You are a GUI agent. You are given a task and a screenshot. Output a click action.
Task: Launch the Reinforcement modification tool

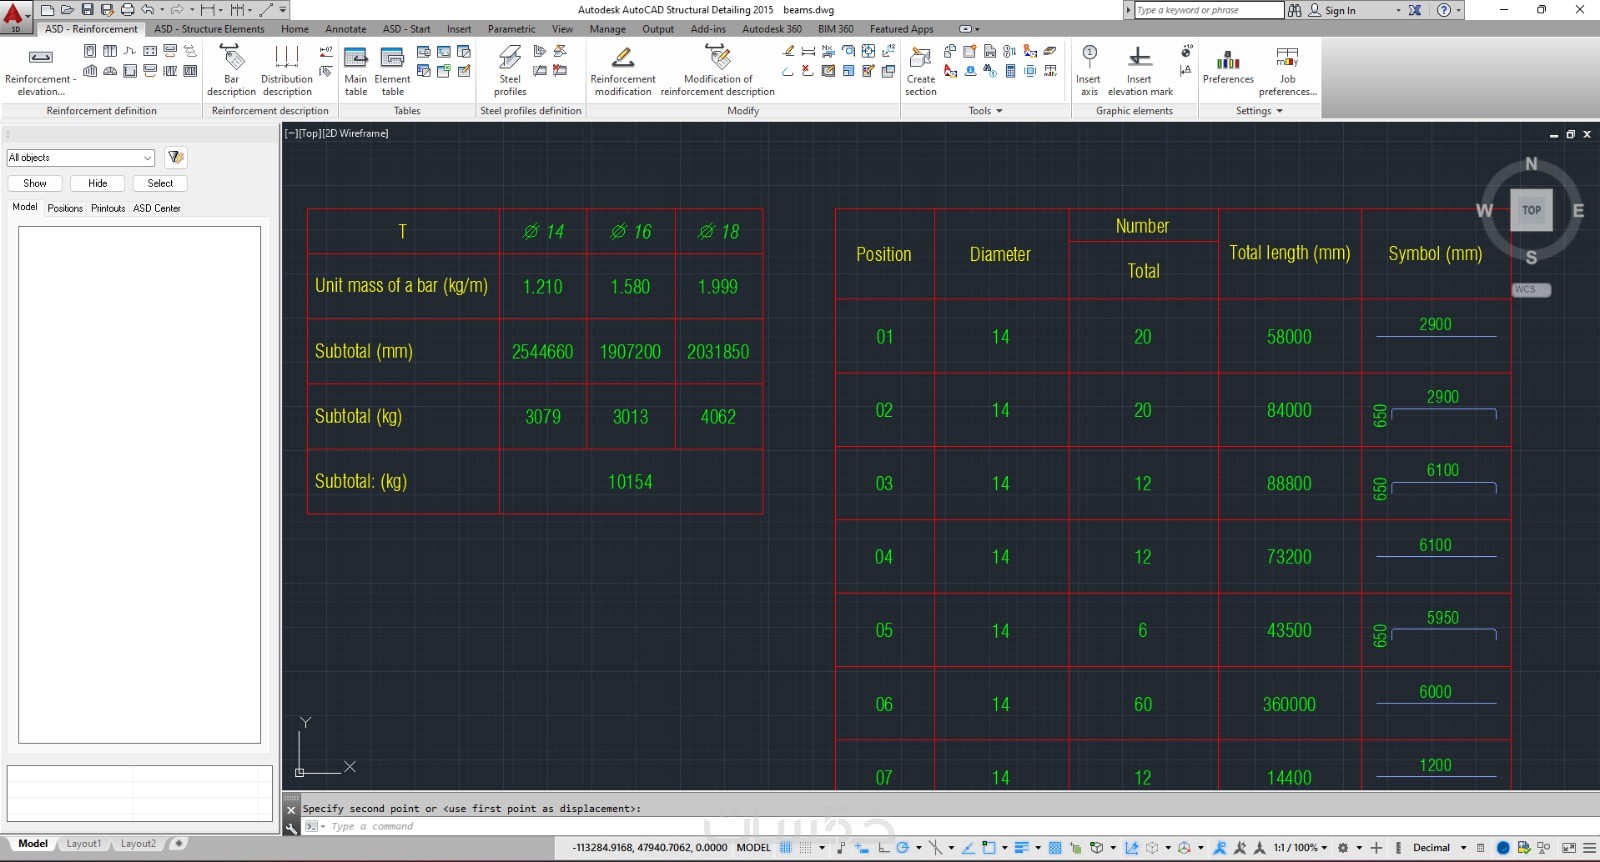[623, 70]
